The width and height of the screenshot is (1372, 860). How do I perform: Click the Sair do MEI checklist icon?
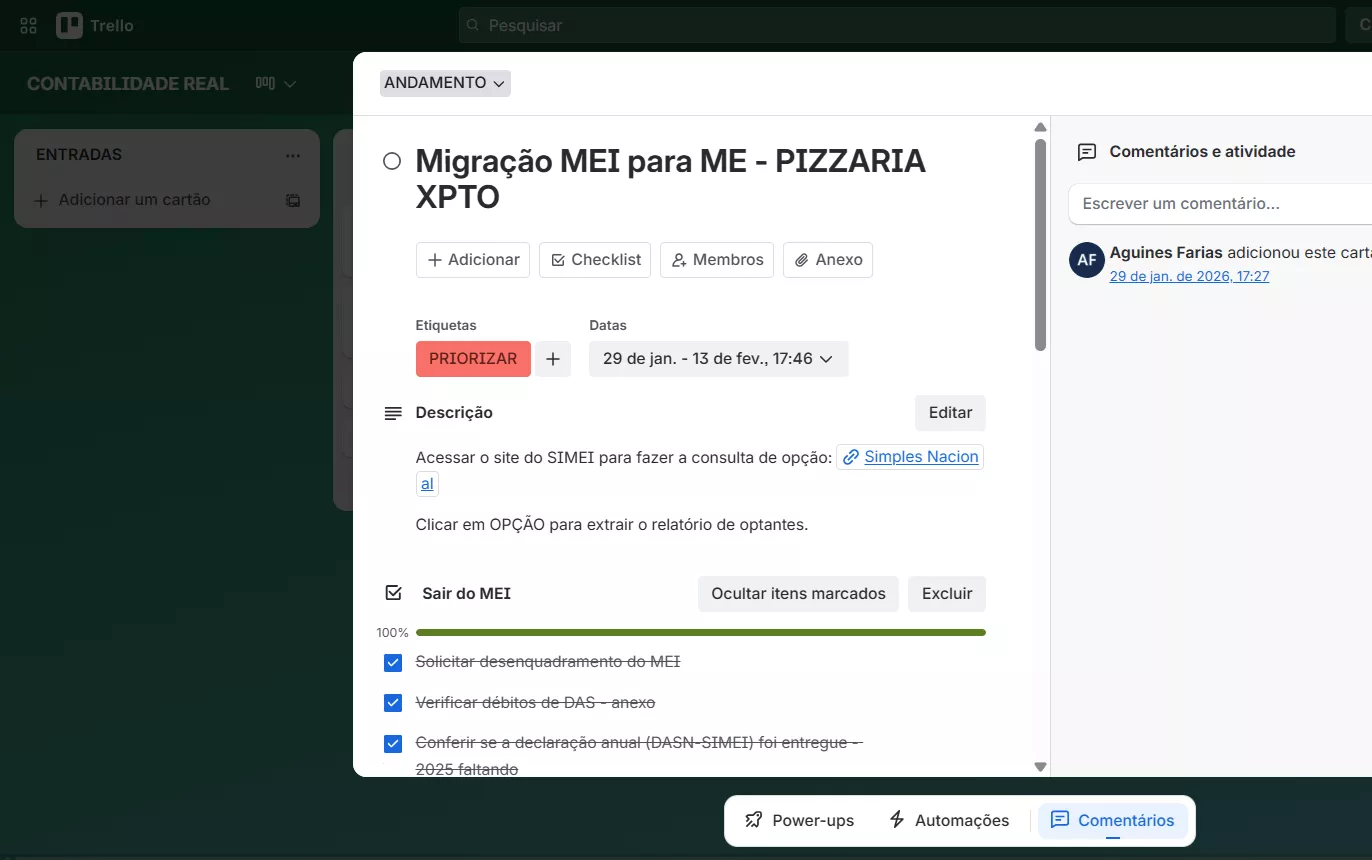click(393, 593)
